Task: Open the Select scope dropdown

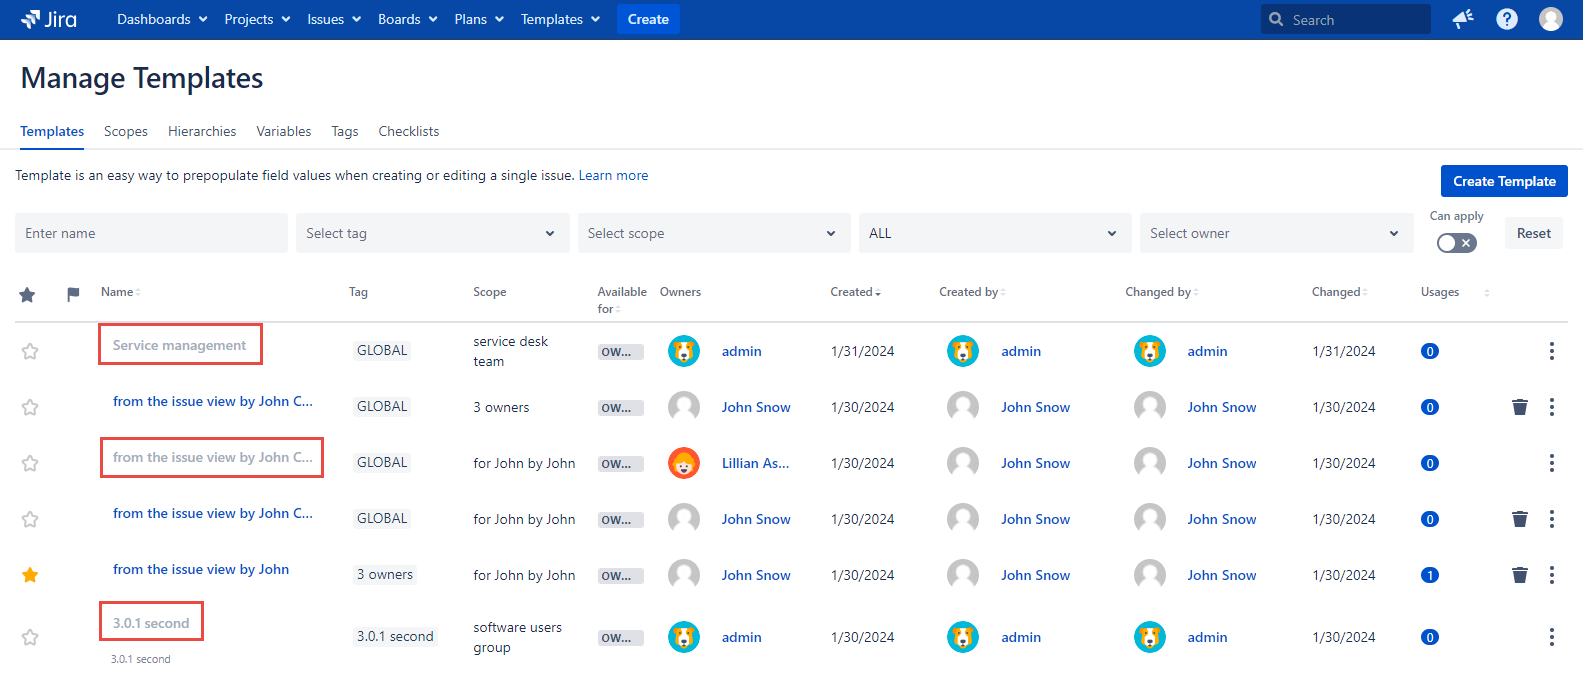Action: (x=713, y=233)
